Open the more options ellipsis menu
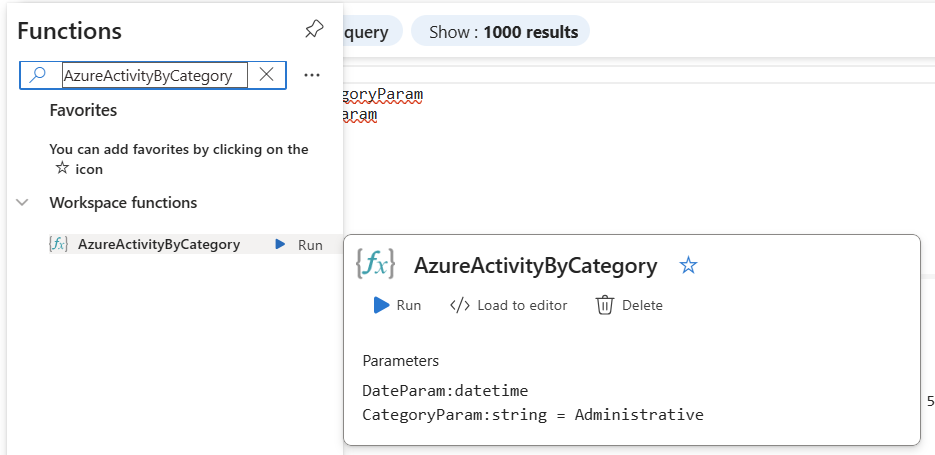Image resolution: width=935 pixels, height=455 pixels. 312,75
